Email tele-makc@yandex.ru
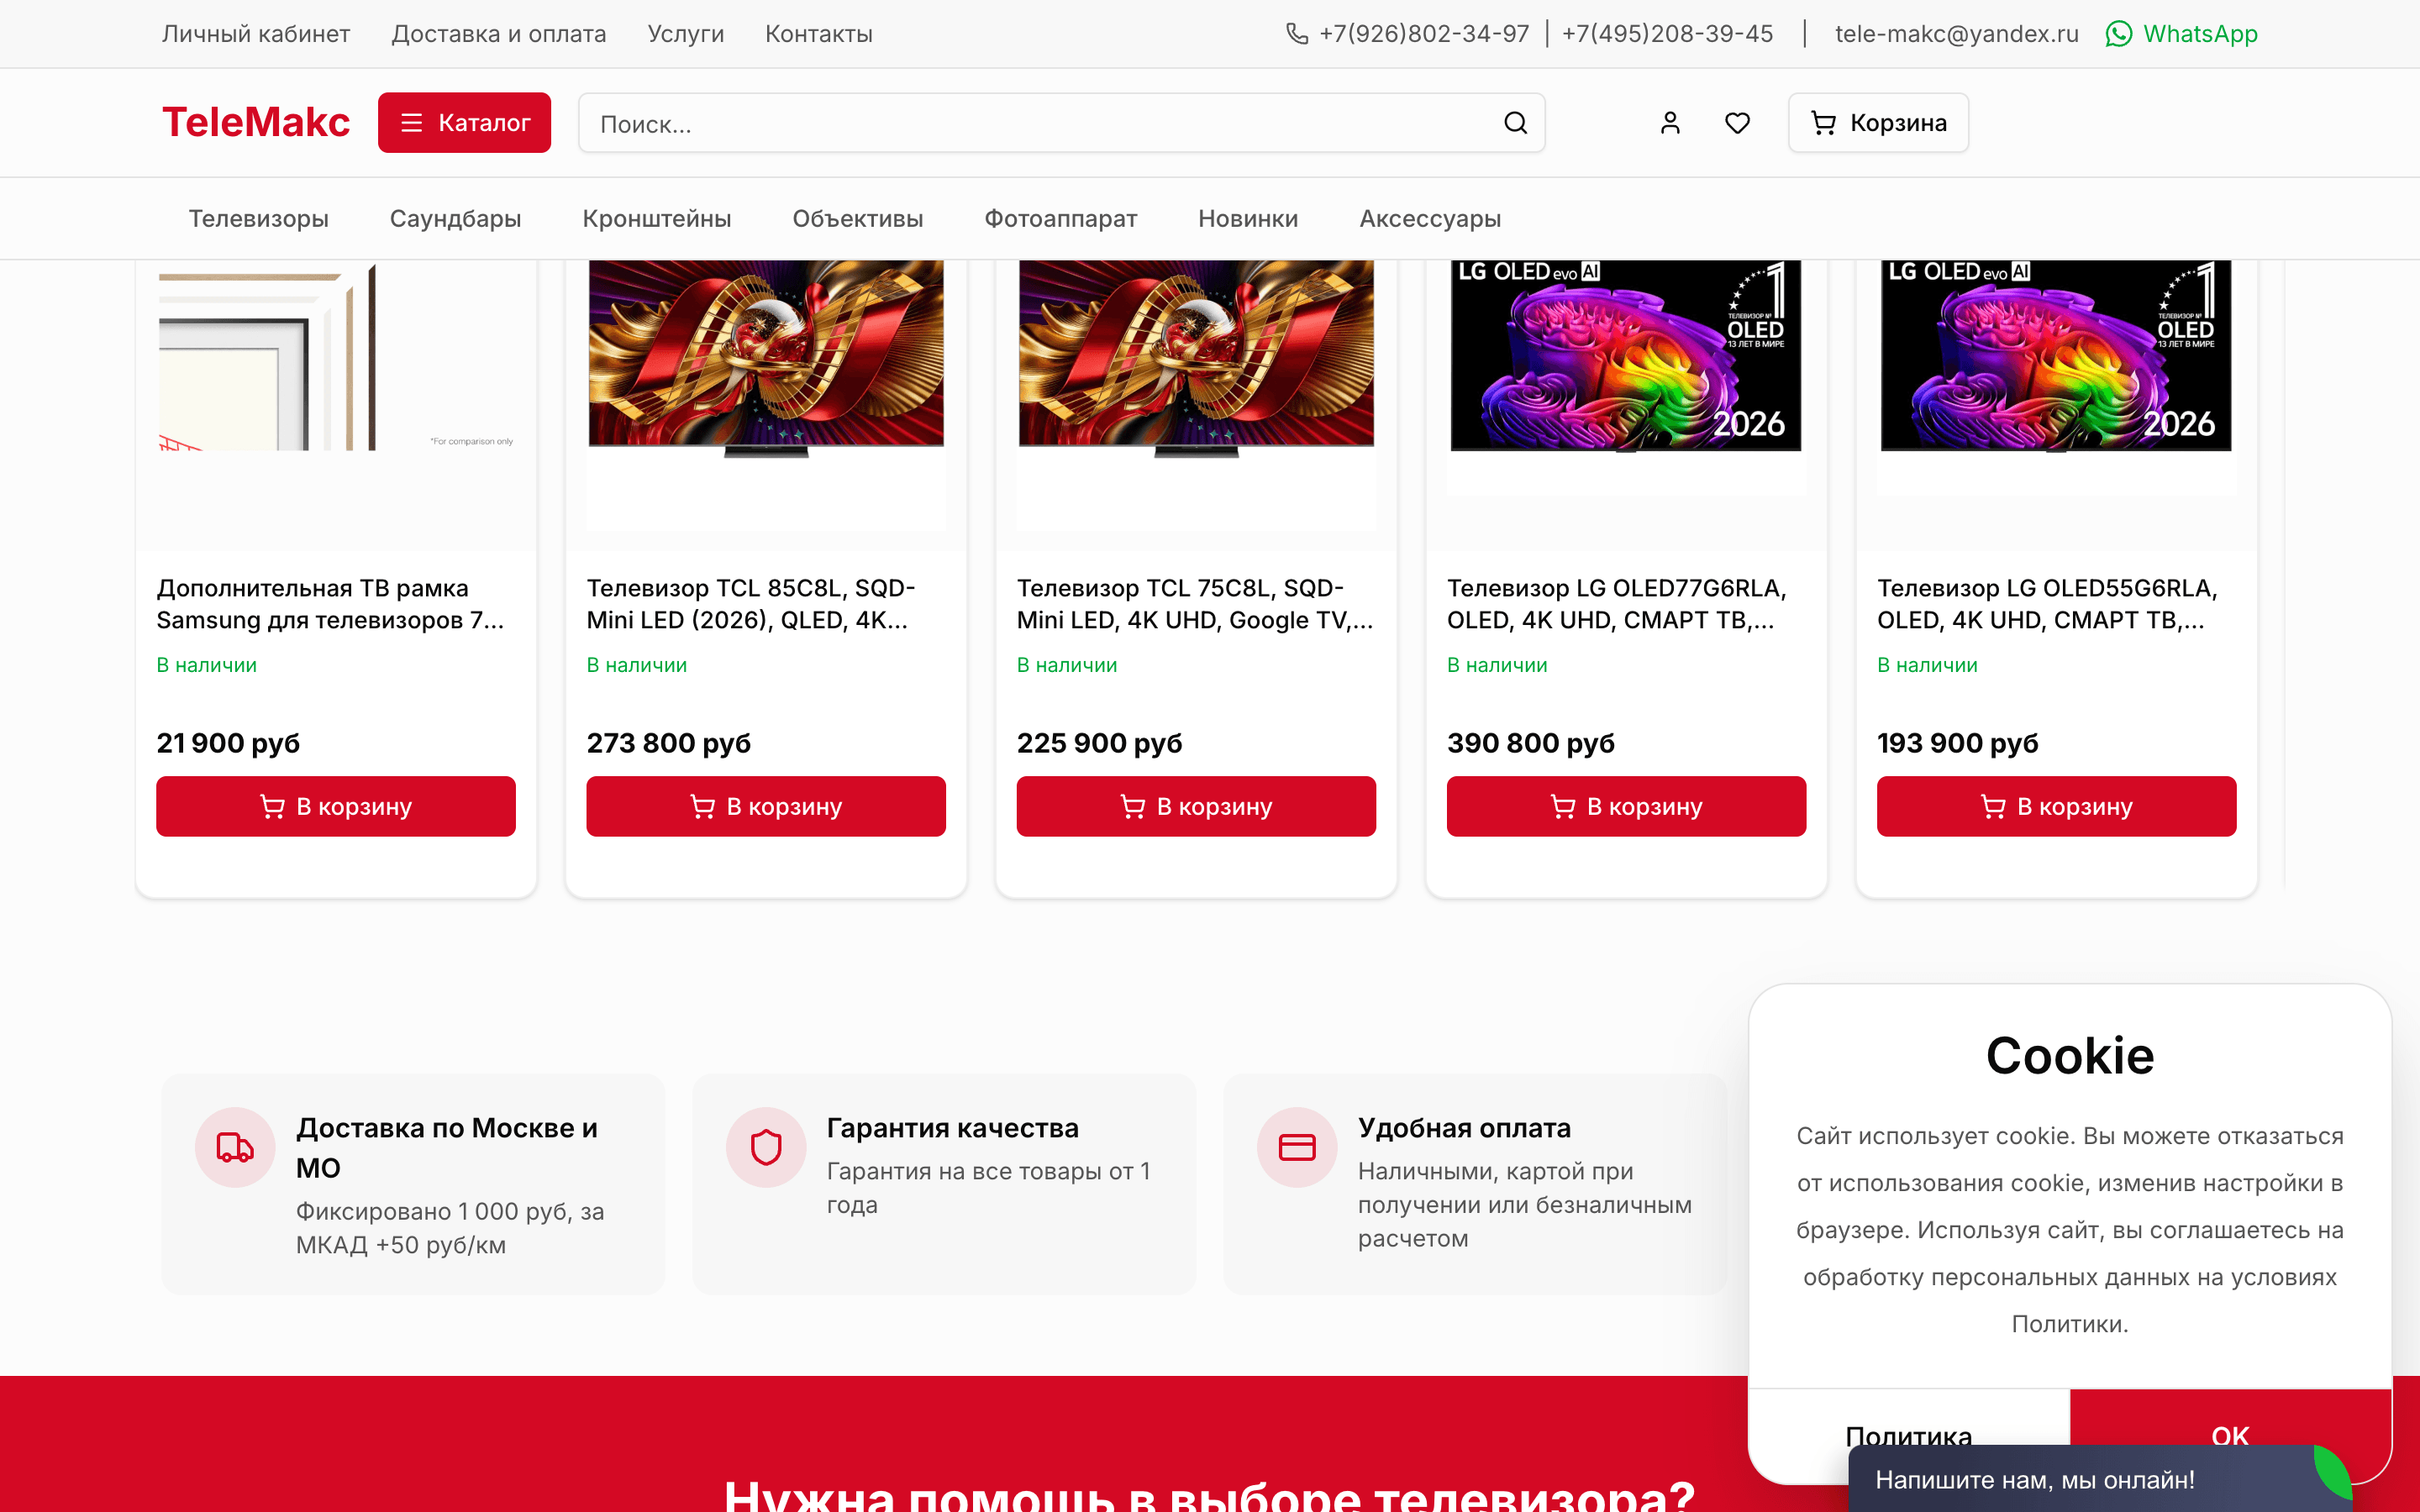Screen dimensions: 2420x1512 [x=1957, y=34]
